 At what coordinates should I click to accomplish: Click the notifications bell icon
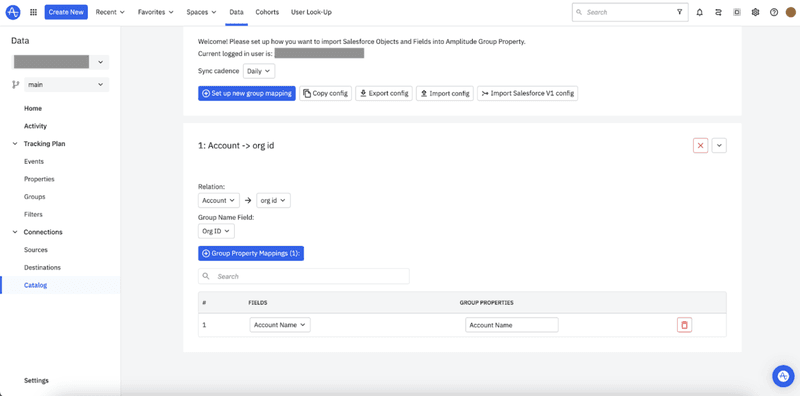click(x=699, y=12)
